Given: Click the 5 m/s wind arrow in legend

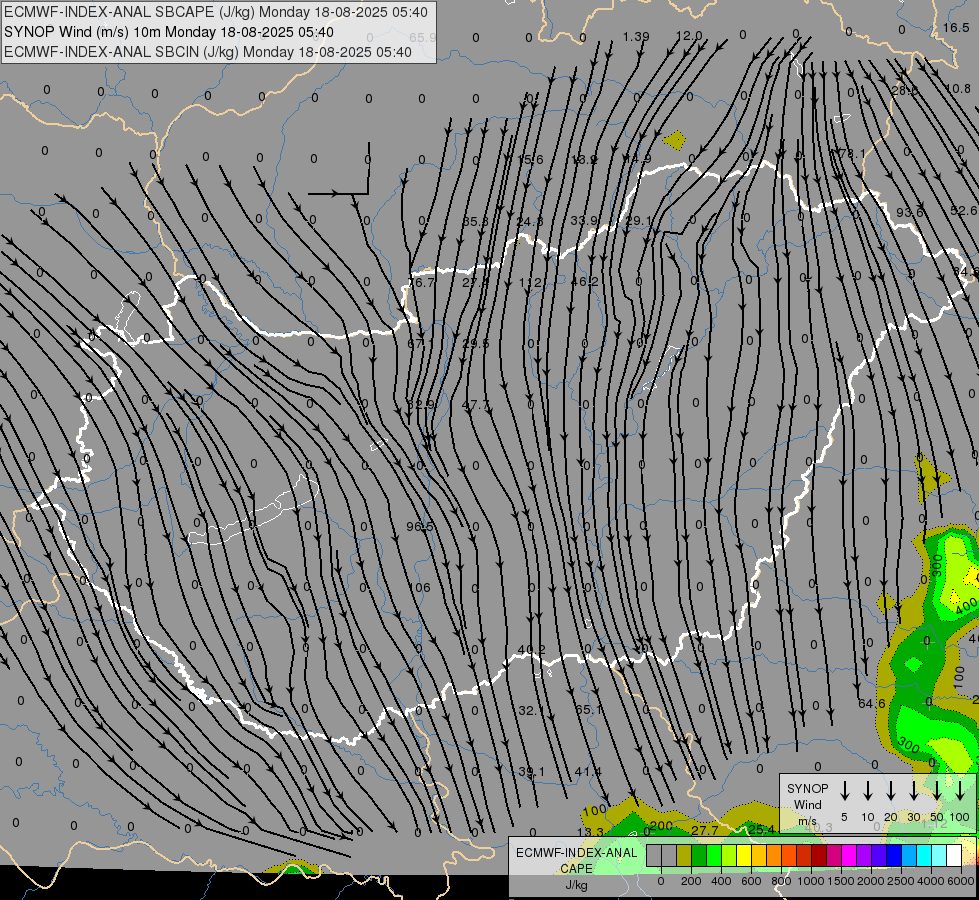Looking at the screenshot, I should [845, 790].
